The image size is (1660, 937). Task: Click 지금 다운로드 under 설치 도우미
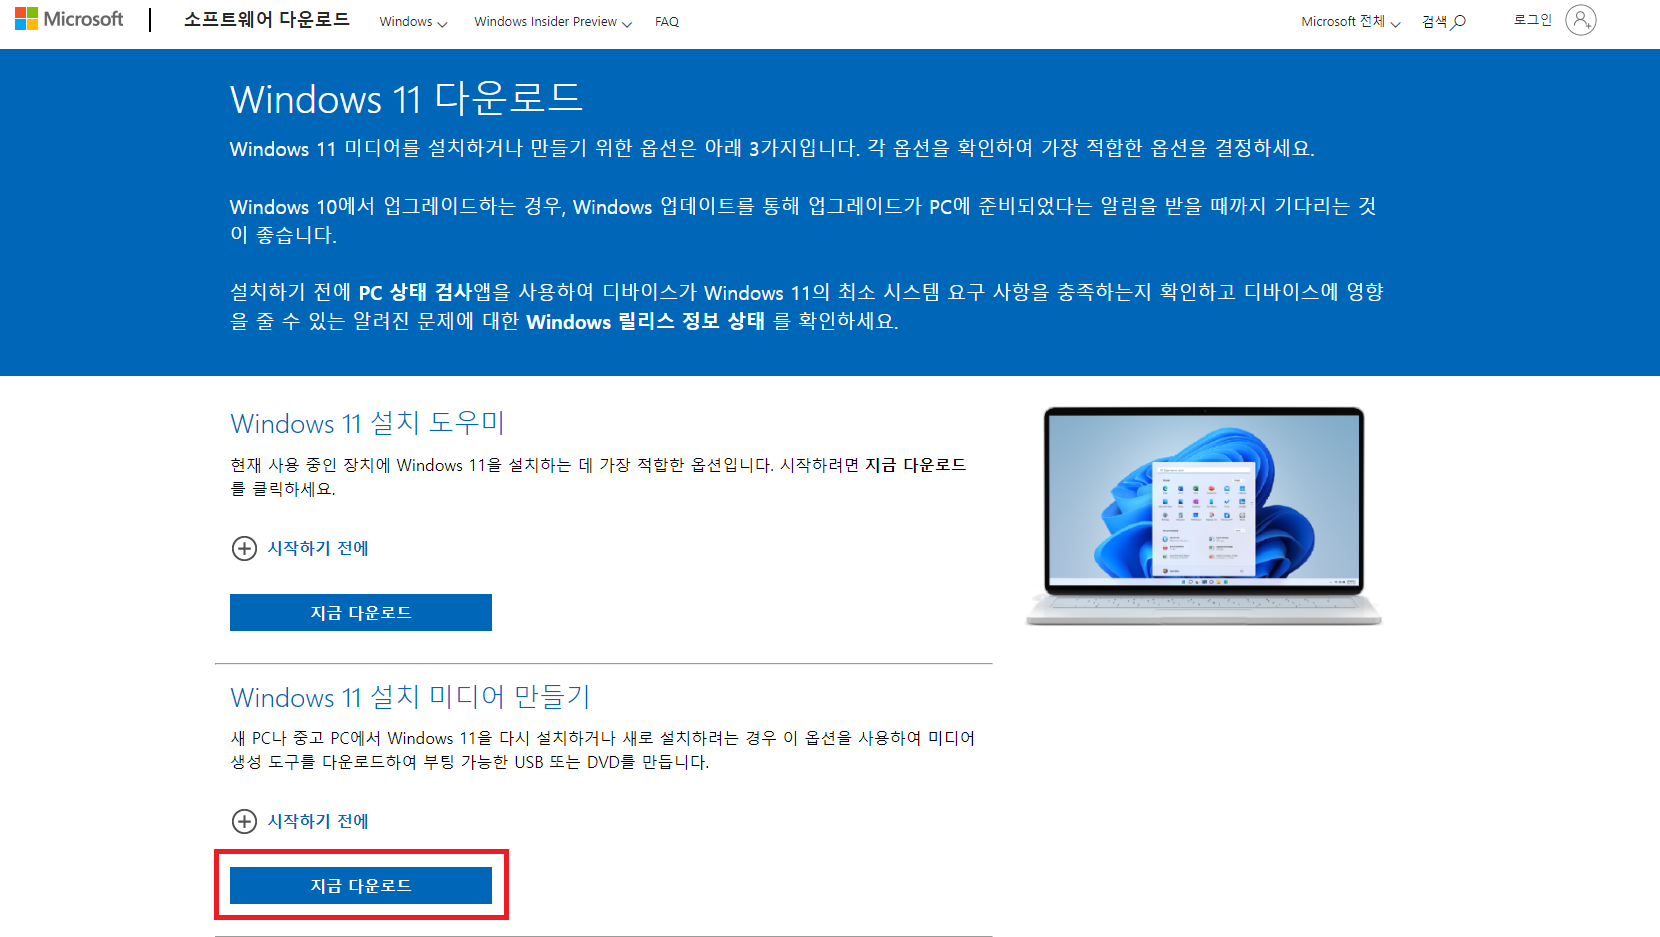tap(361, 613)
